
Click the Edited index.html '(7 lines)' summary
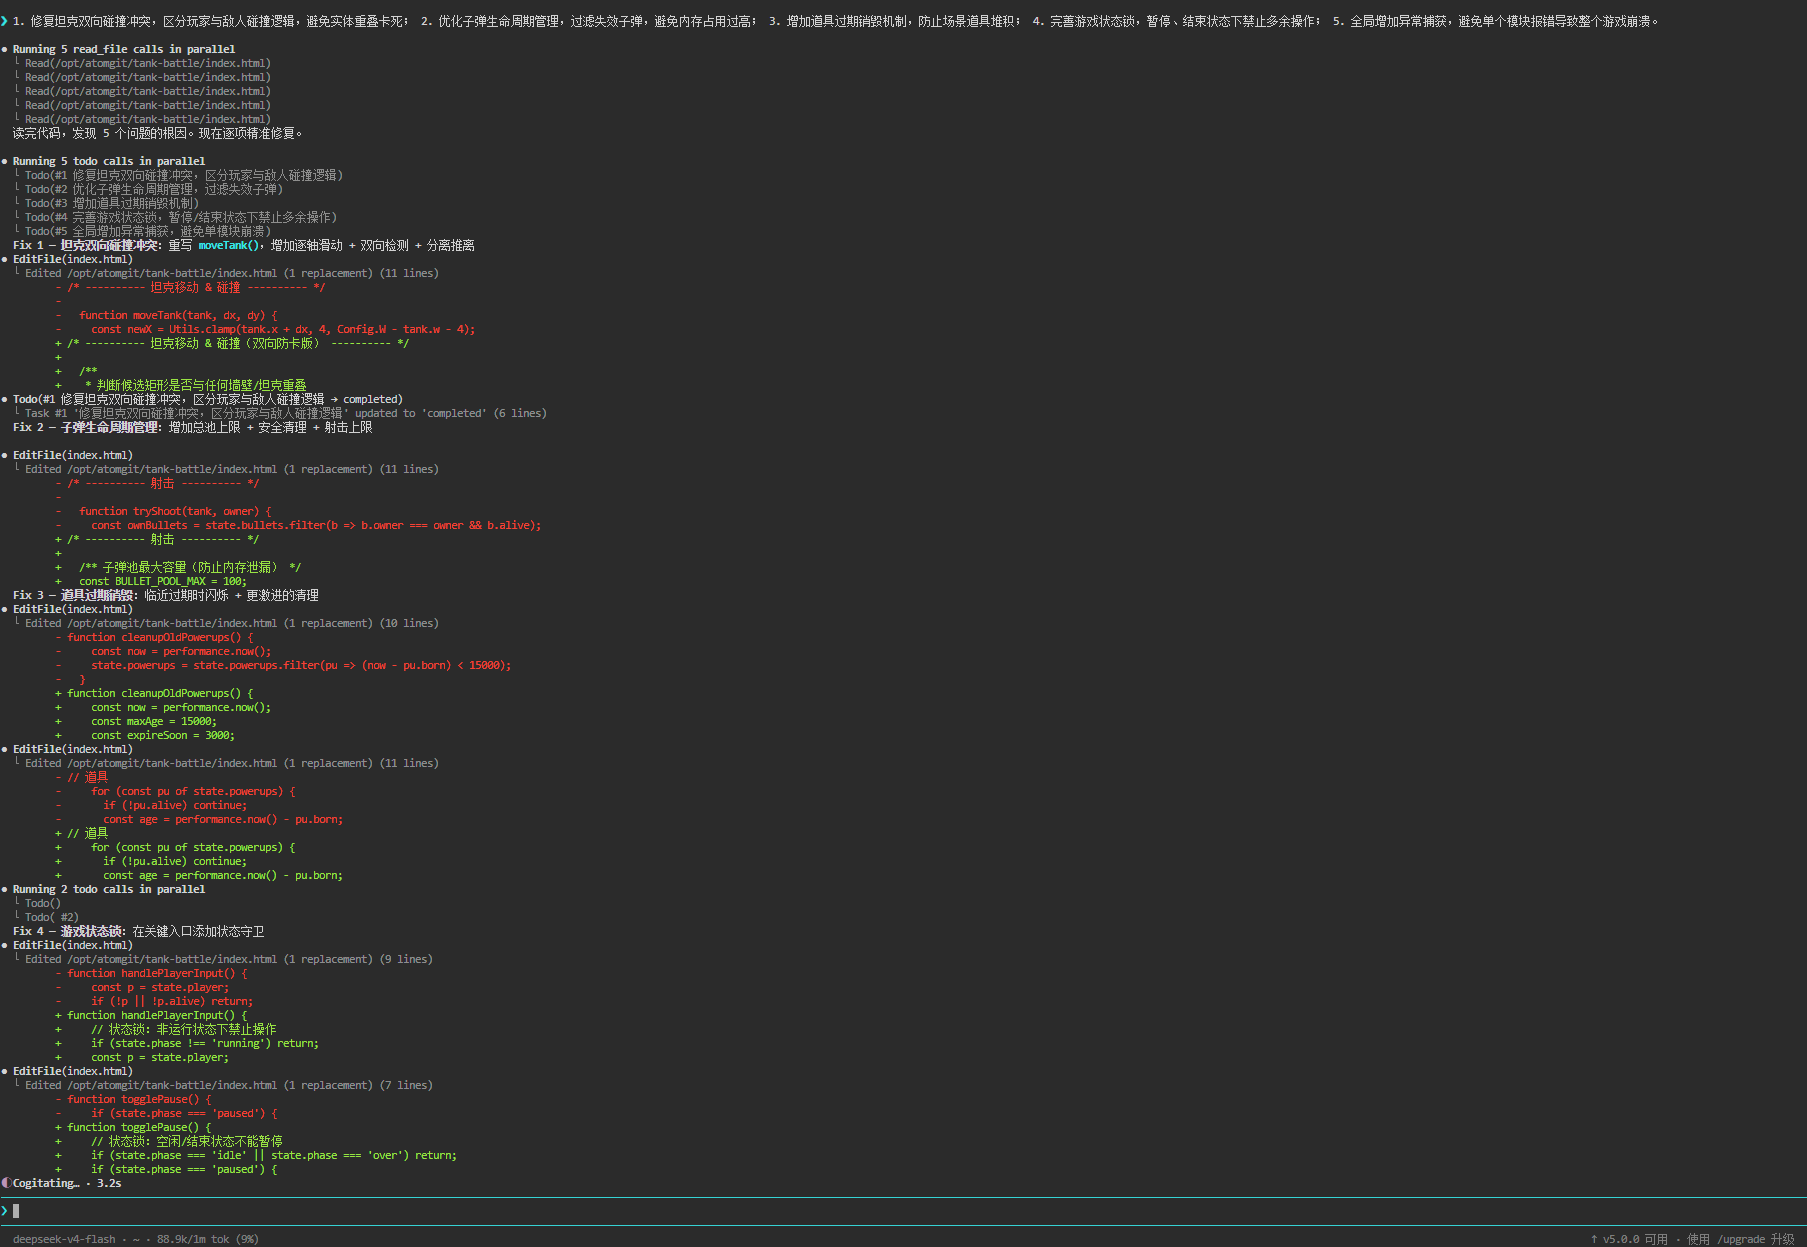pyautogui.click(x=229, y=1085)
